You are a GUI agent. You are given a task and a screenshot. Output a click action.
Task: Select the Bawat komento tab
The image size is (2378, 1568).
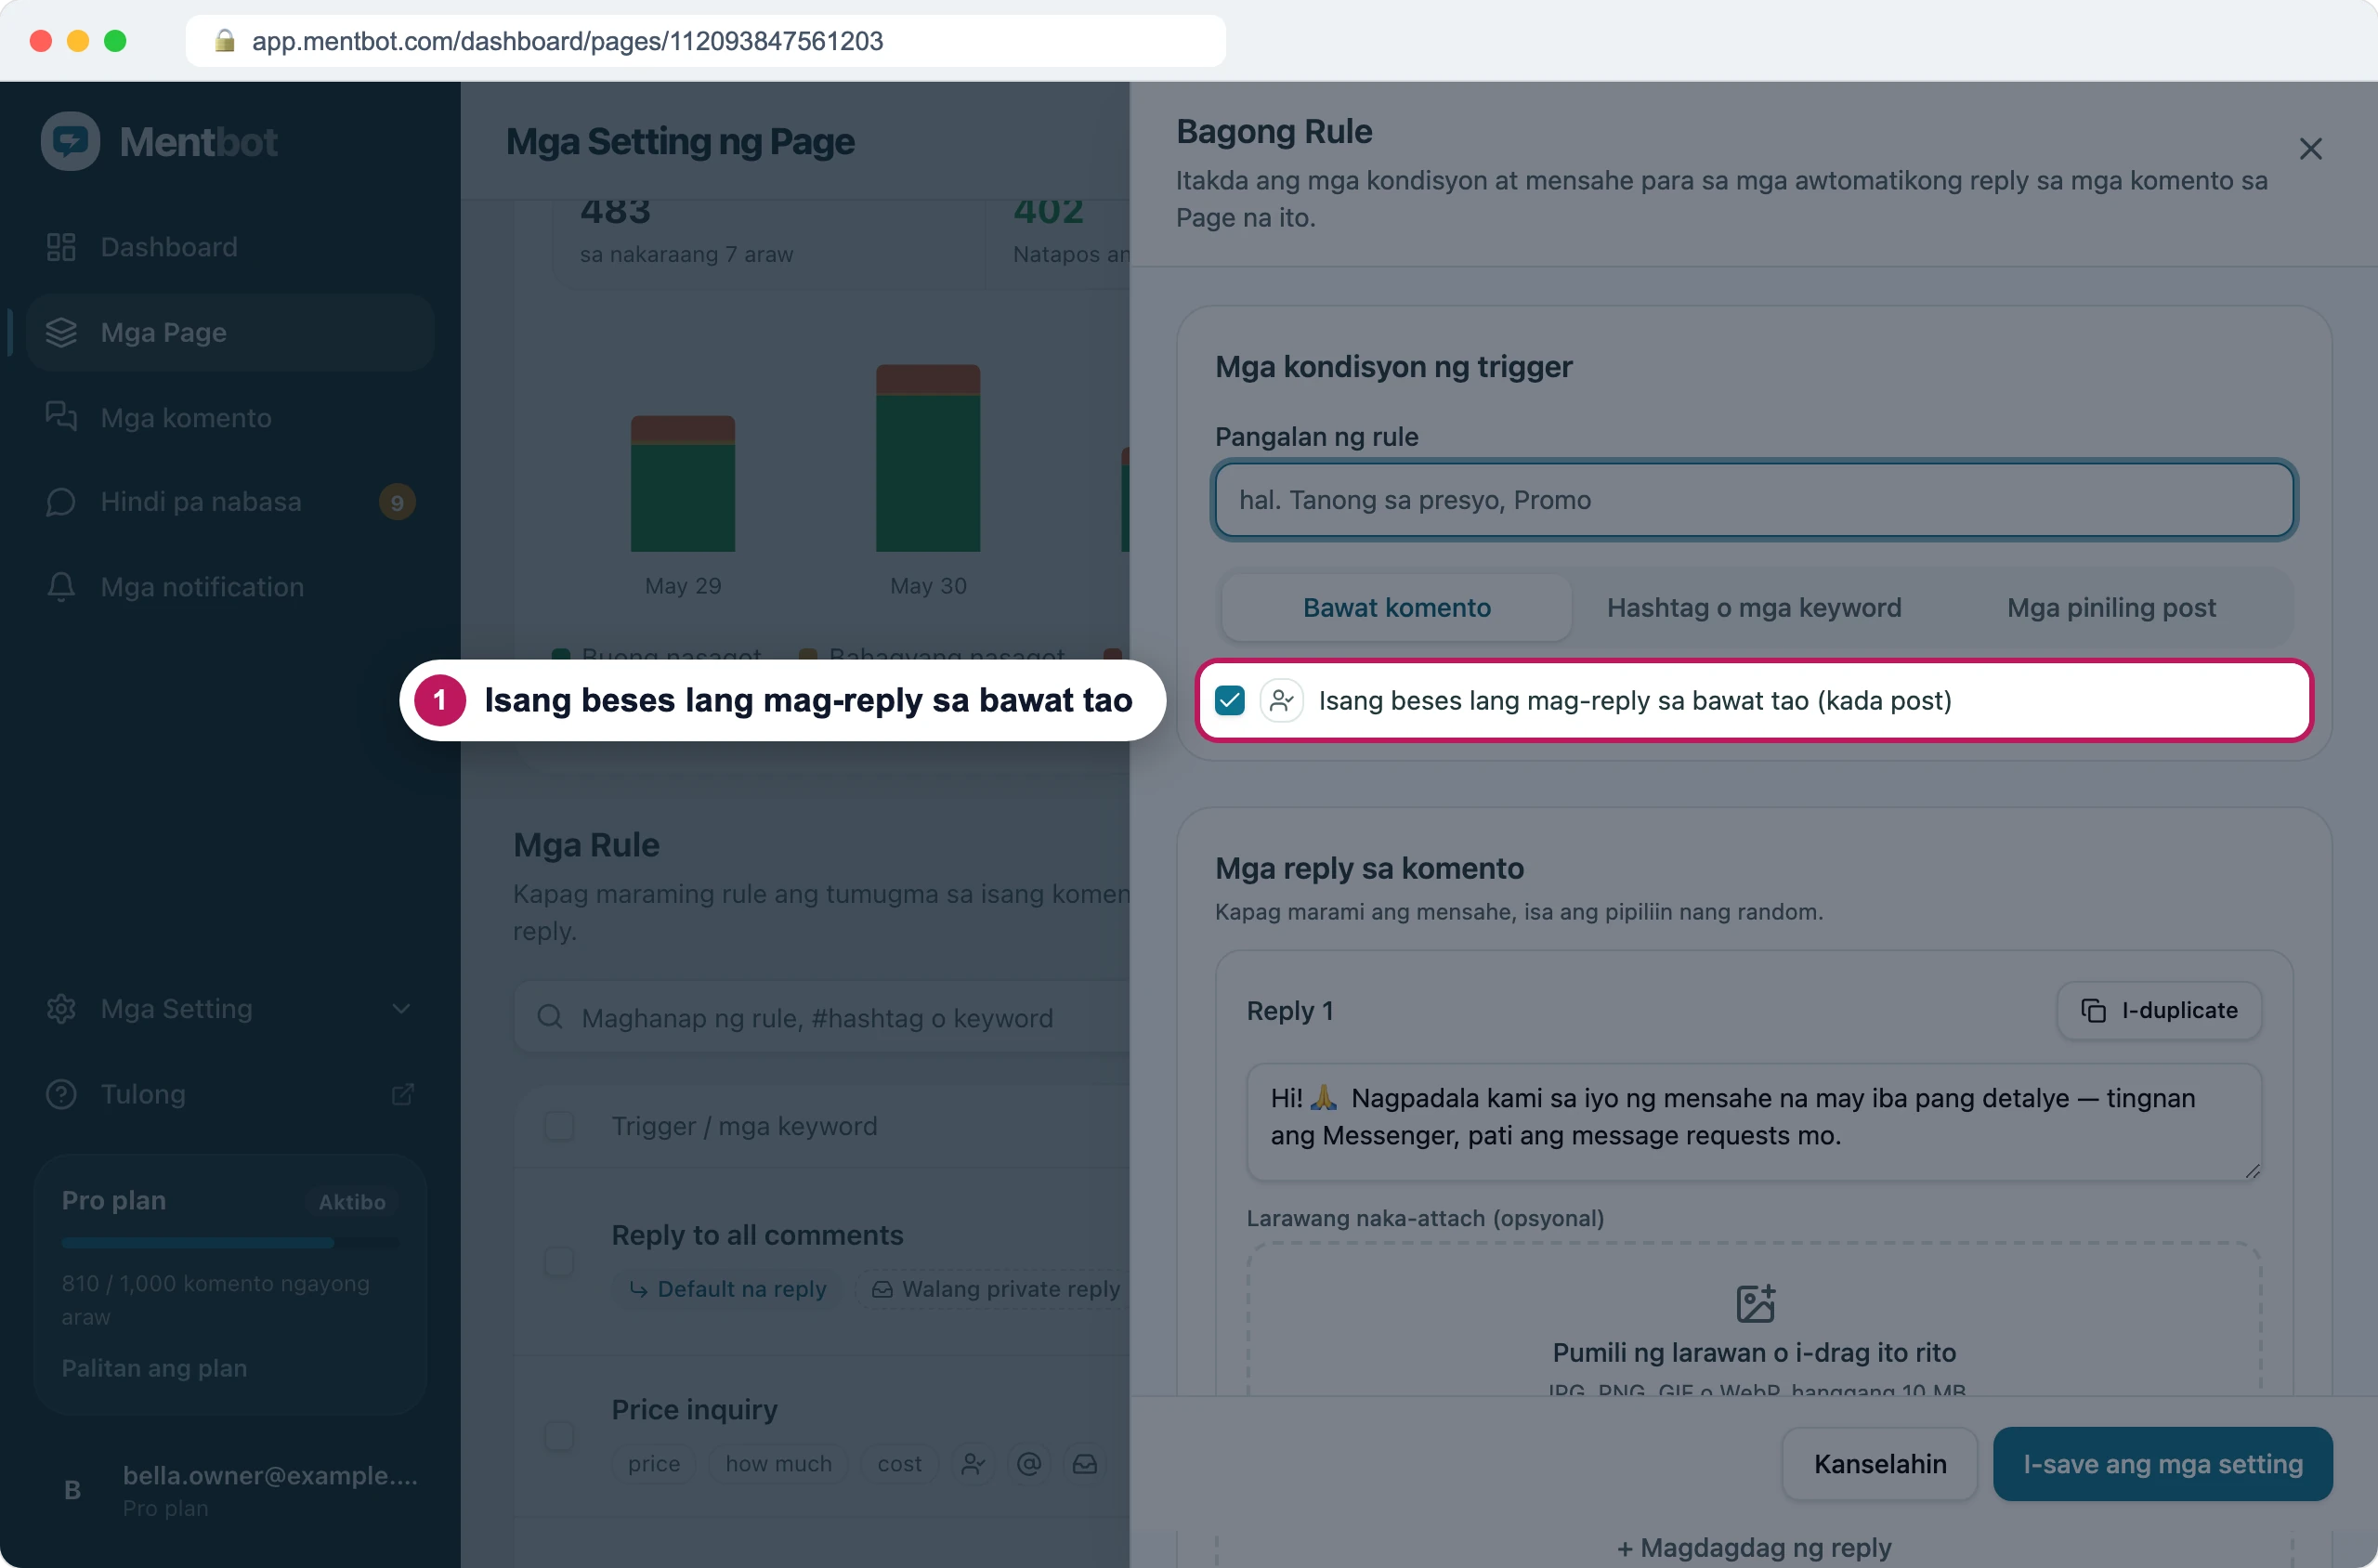pyautogui.click(x=1396, y=608)
